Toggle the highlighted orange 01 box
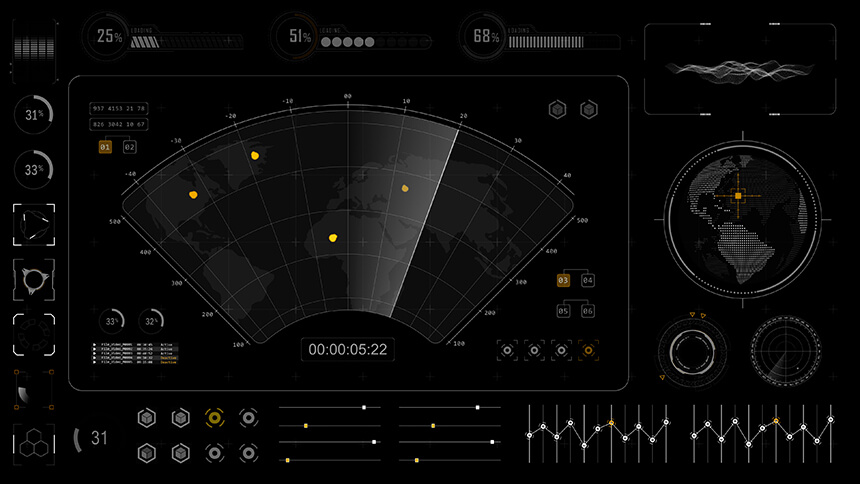Image resolution: width=860 pixels, height=484 pixels. [105, 147]
